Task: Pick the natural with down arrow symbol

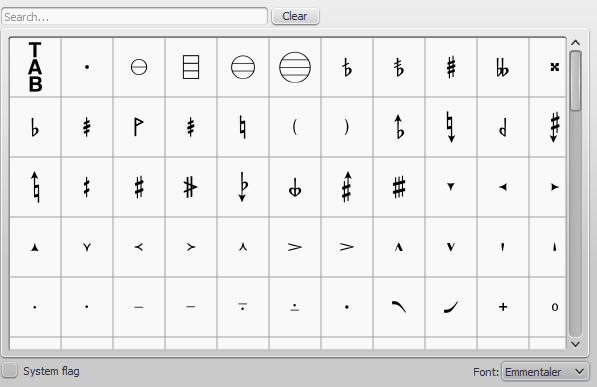Action: [451, 127]
